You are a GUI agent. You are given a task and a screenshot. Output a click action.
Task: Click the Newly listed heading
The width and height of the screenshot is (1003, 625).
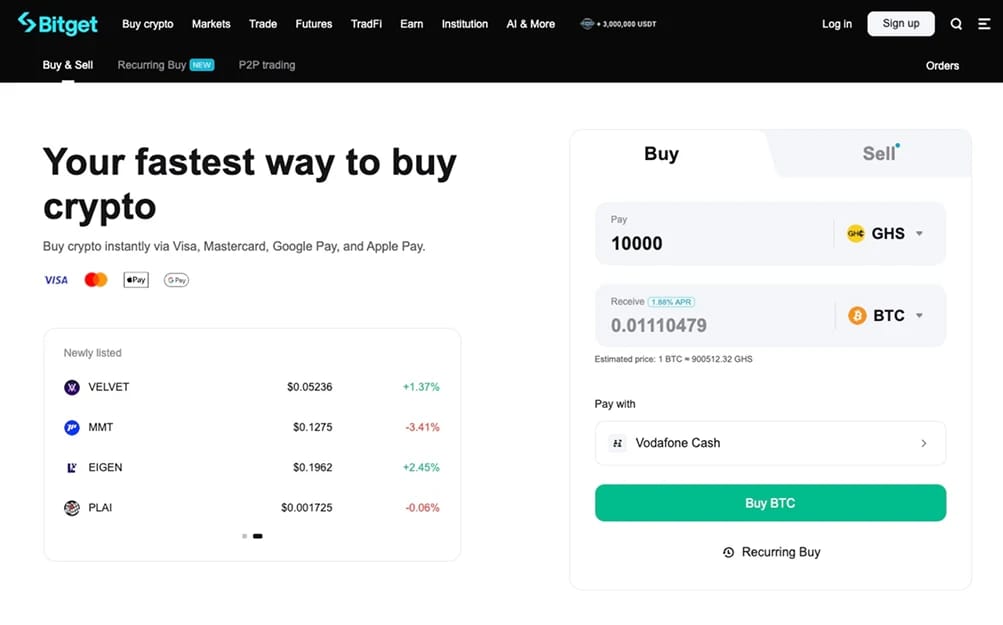pos(92,353)
